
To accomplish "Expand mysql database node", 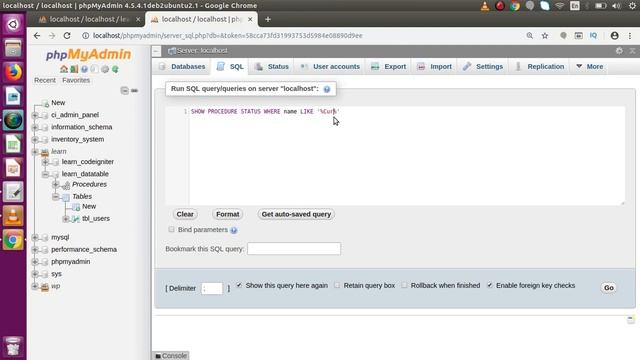I will coord(35,237).
